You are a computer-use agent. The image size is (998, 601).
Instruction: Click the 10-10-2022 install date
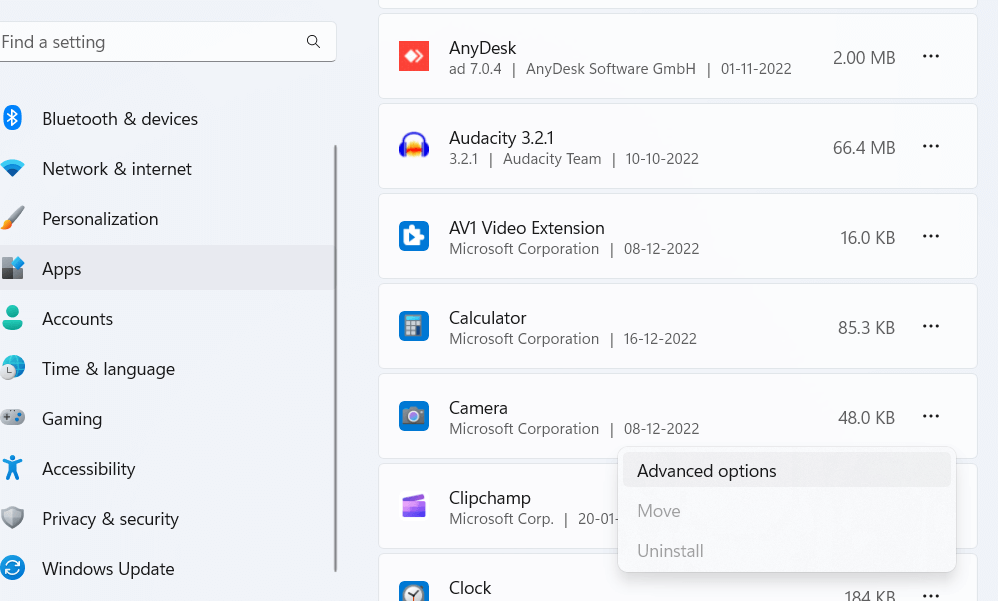pos(662,159)
